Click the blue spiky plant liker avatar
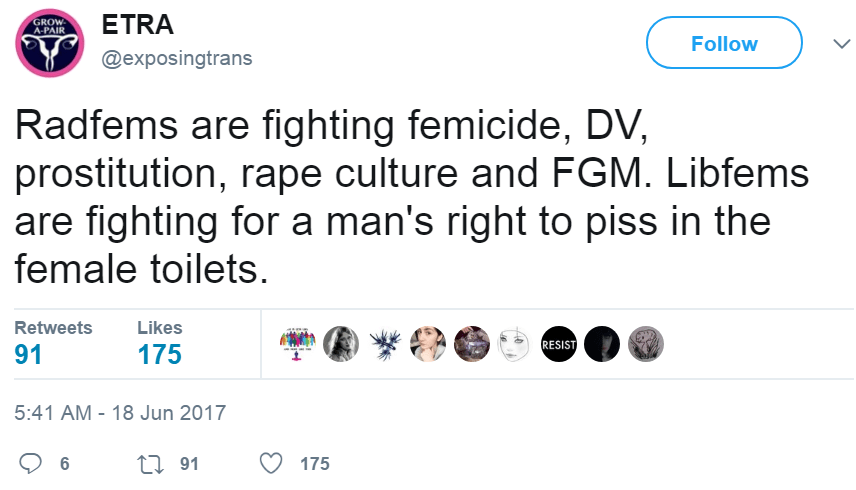The image size is (856, 490). pos(385,344)
